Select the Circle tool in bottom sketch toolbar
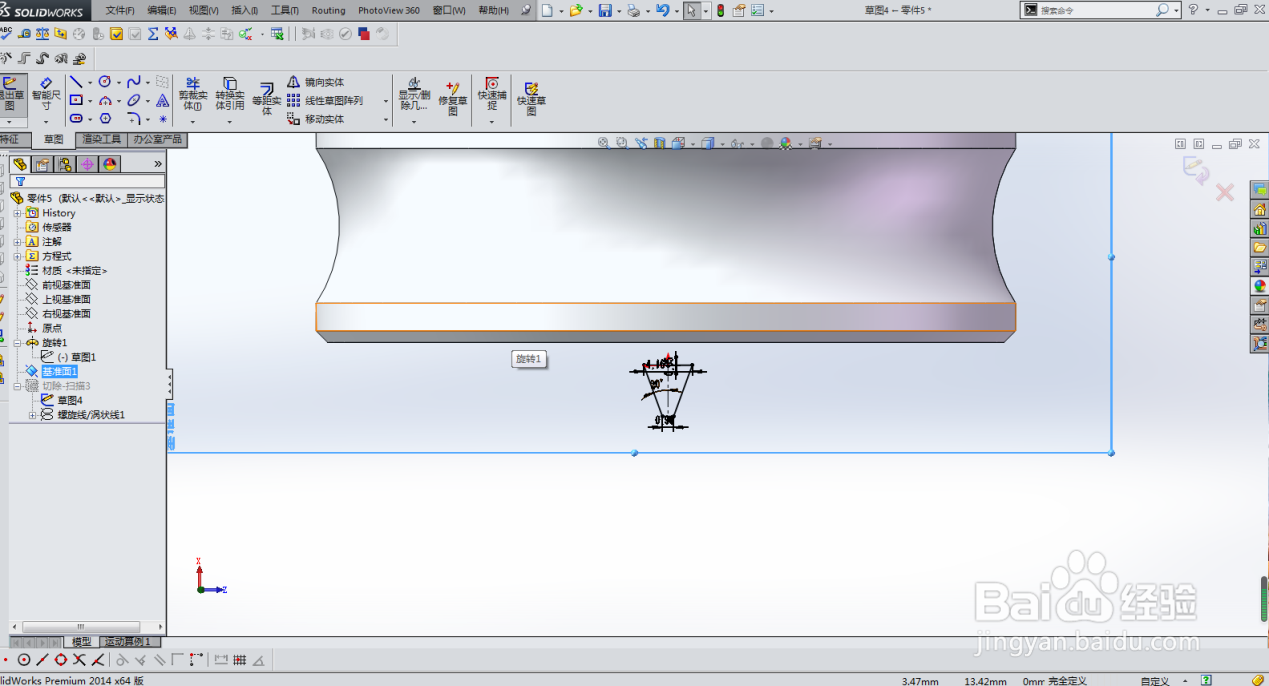 (22, 659)
